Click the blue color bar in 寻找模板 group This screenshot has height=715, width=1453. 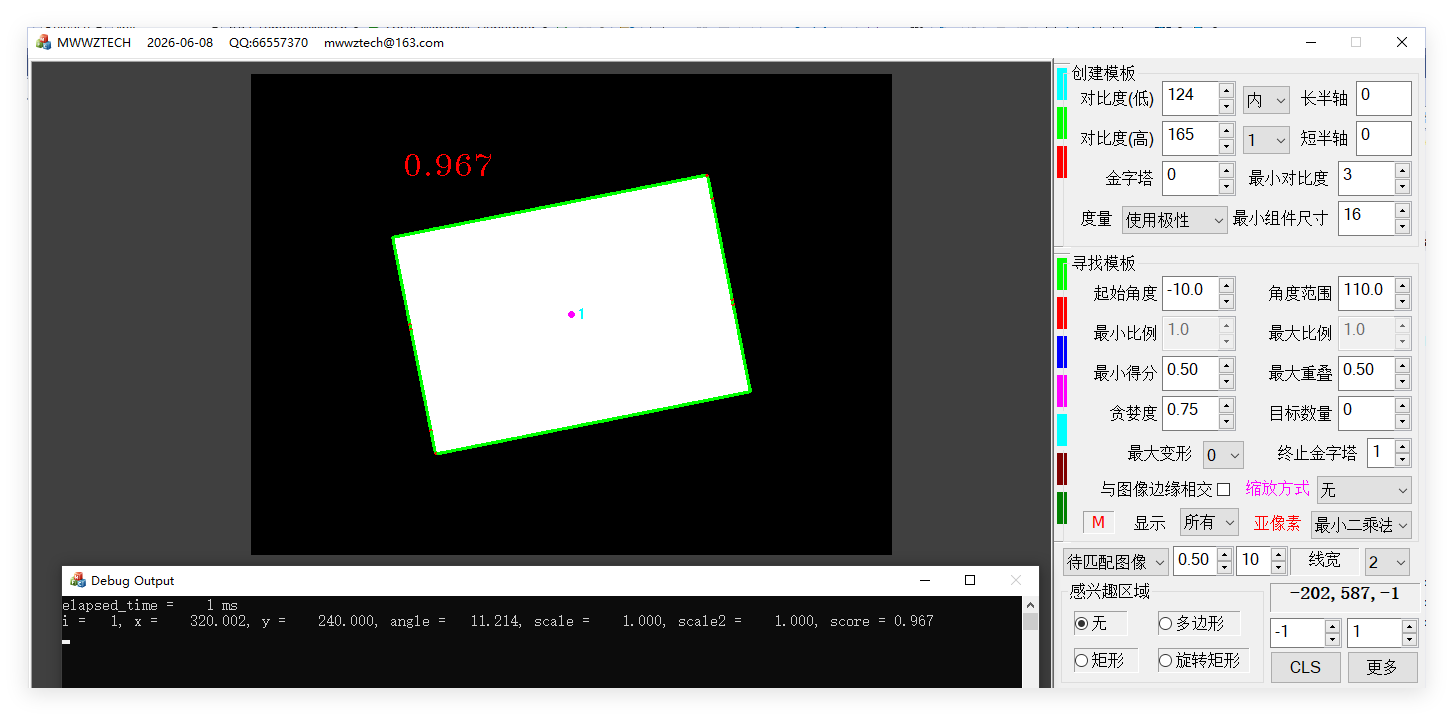1062,352
